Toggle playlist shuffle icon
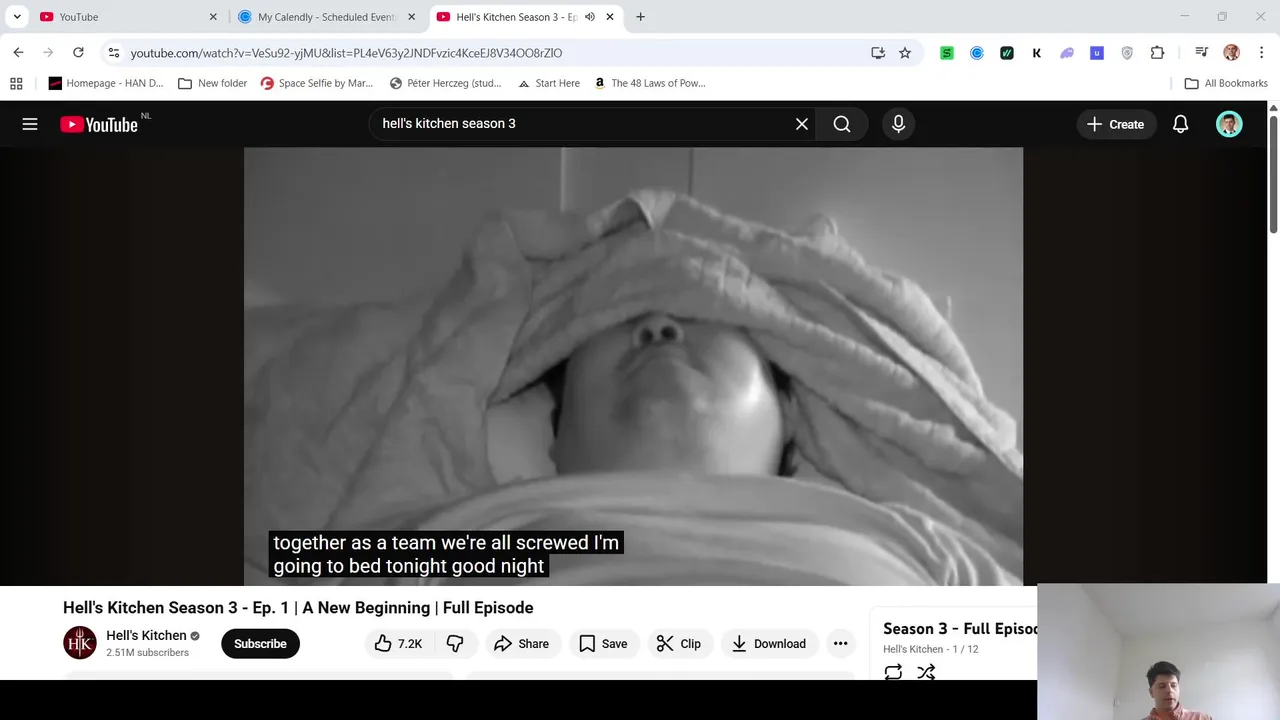 click(x=926, y=672)
